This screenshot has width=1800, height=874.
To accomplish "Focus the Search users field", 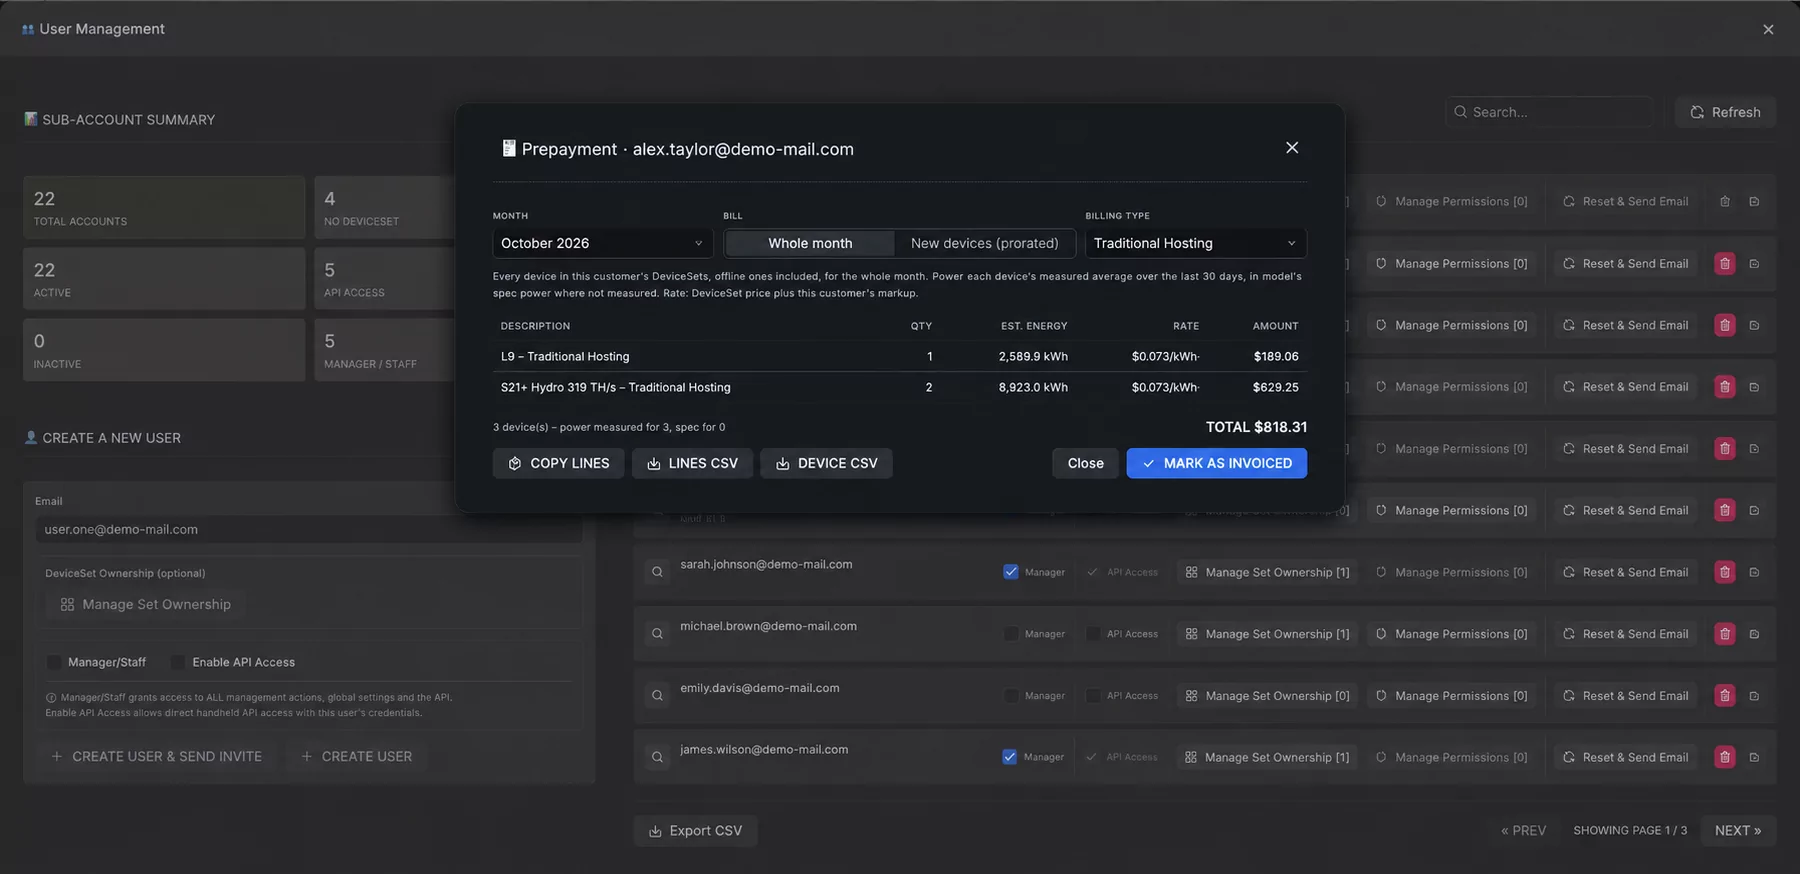I will (1548, 112).
